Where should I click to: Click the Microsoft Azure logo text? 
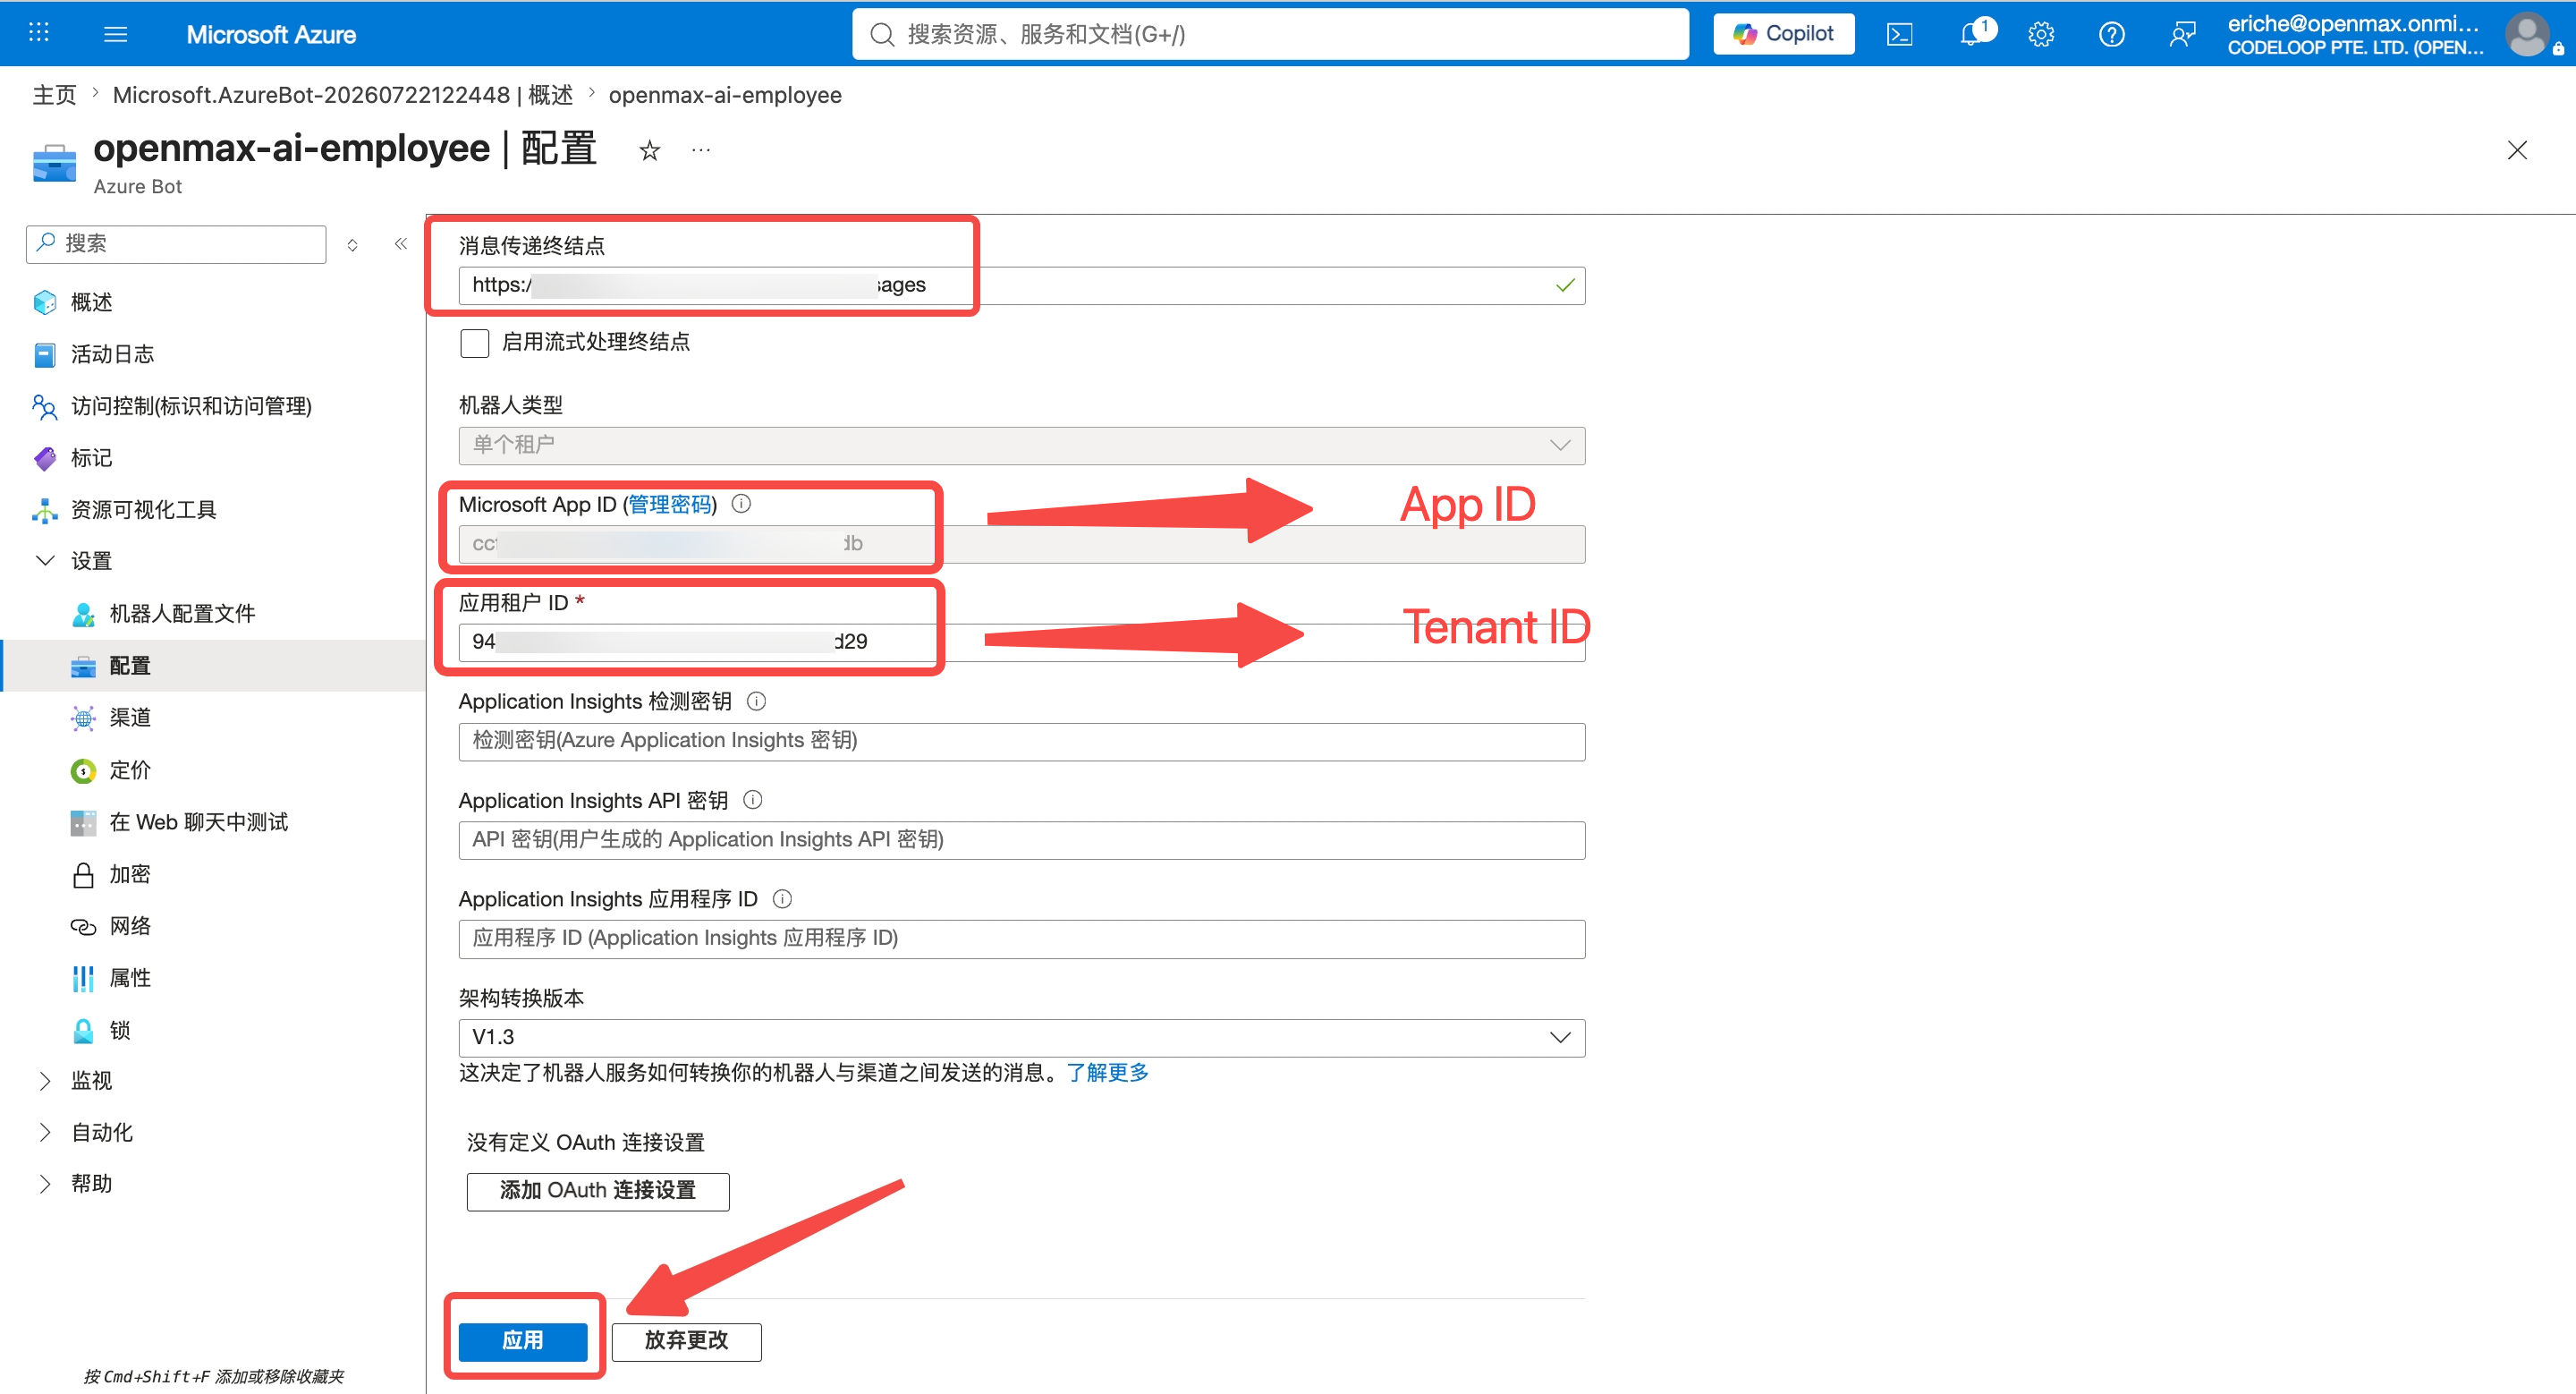click(x=271, y=34)
